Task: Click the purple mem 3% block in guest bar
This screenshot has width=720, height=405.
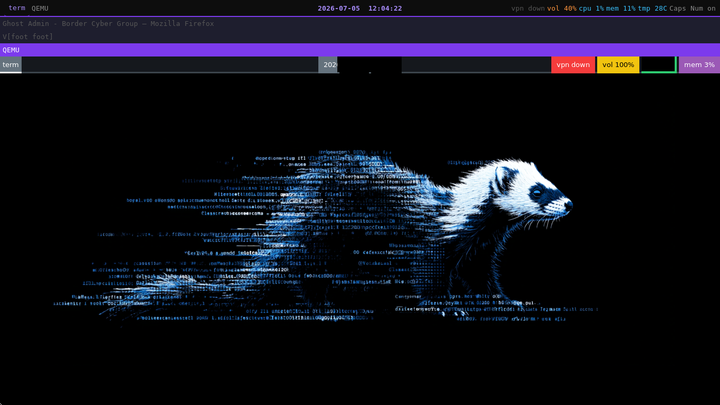Action: point(699,65)
